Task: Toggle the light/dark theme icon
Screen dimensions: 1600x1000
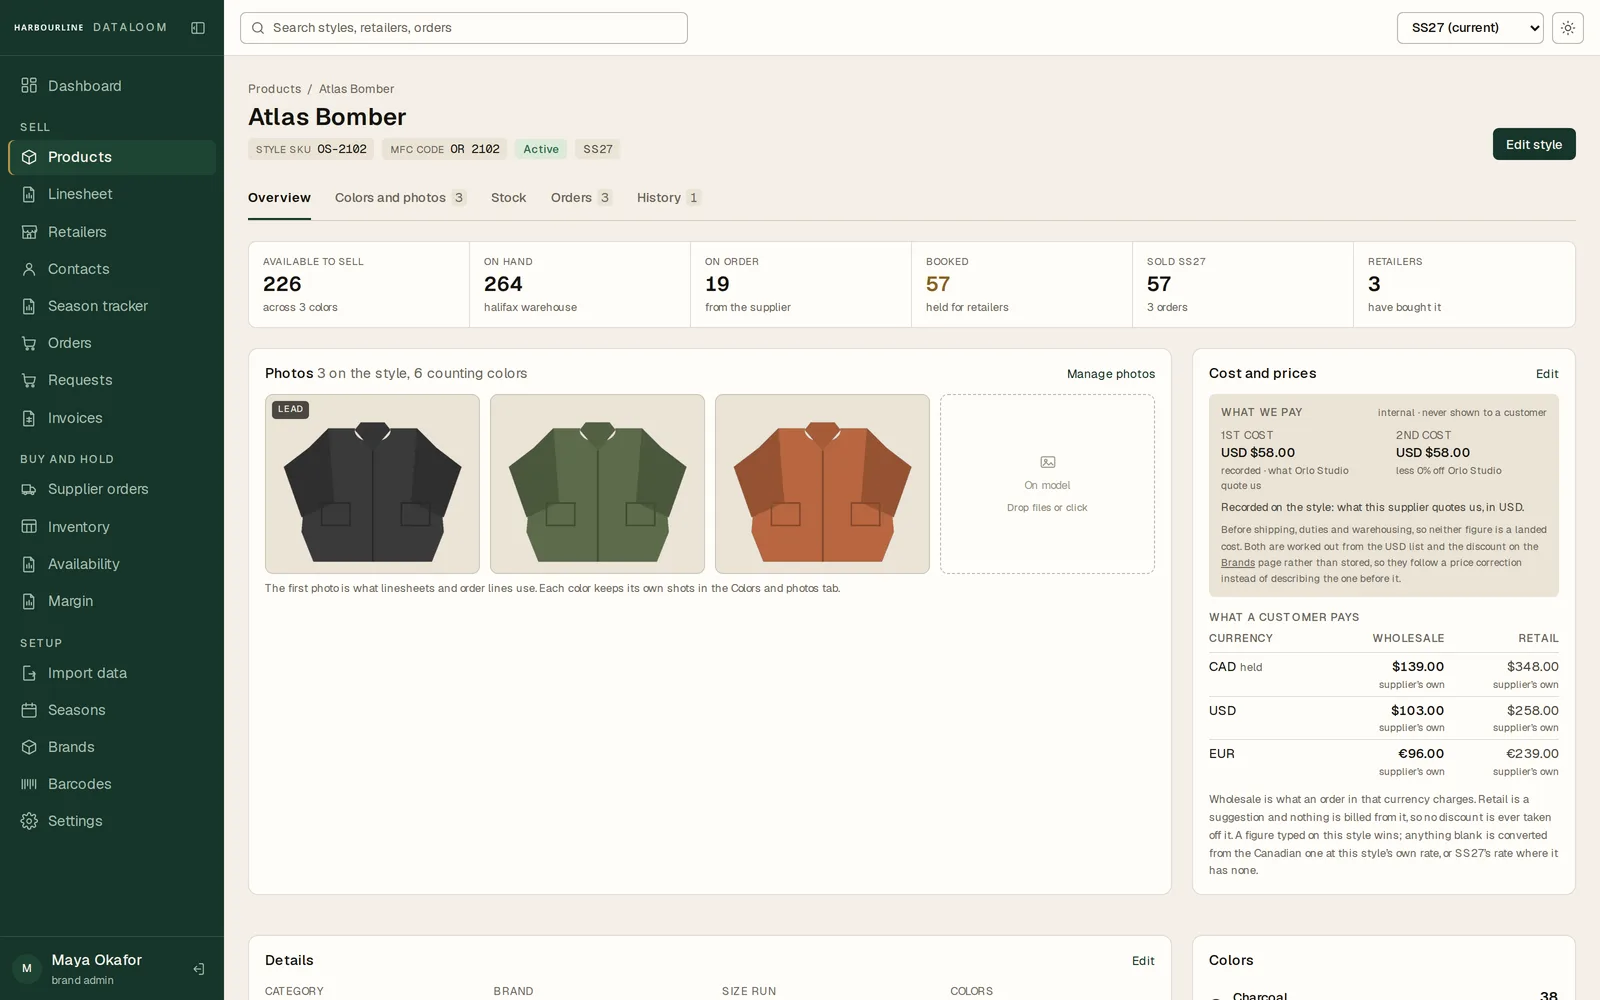Action: click(x=1567, y=28)
